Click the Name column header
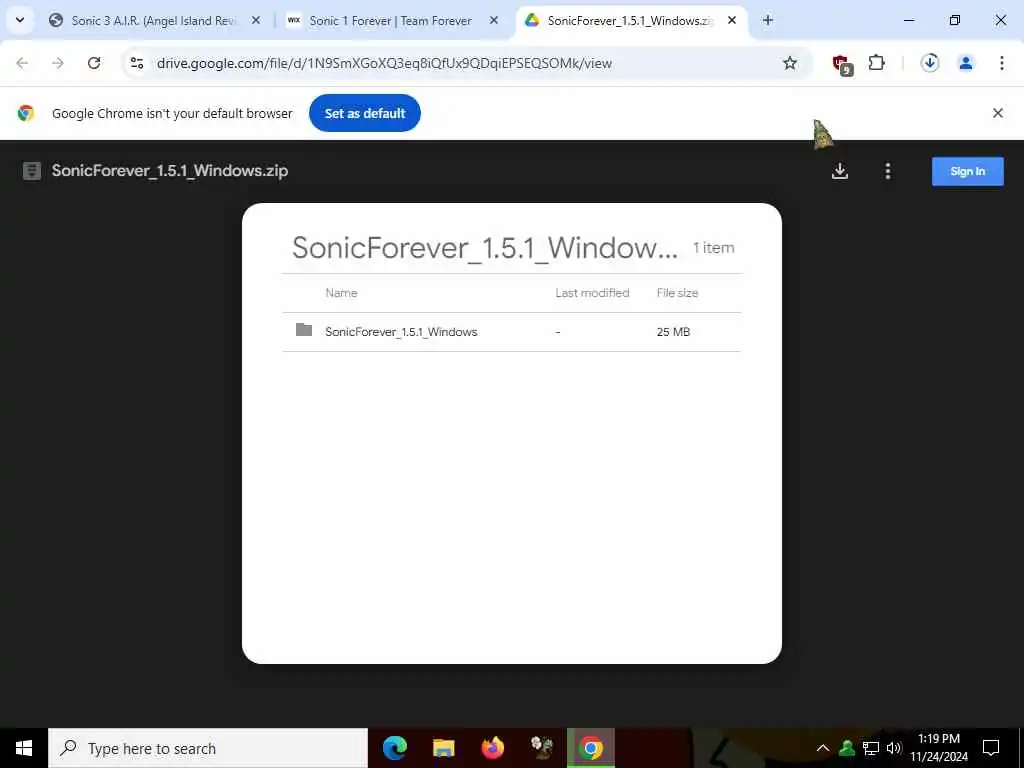 click(x=342, y=293)
